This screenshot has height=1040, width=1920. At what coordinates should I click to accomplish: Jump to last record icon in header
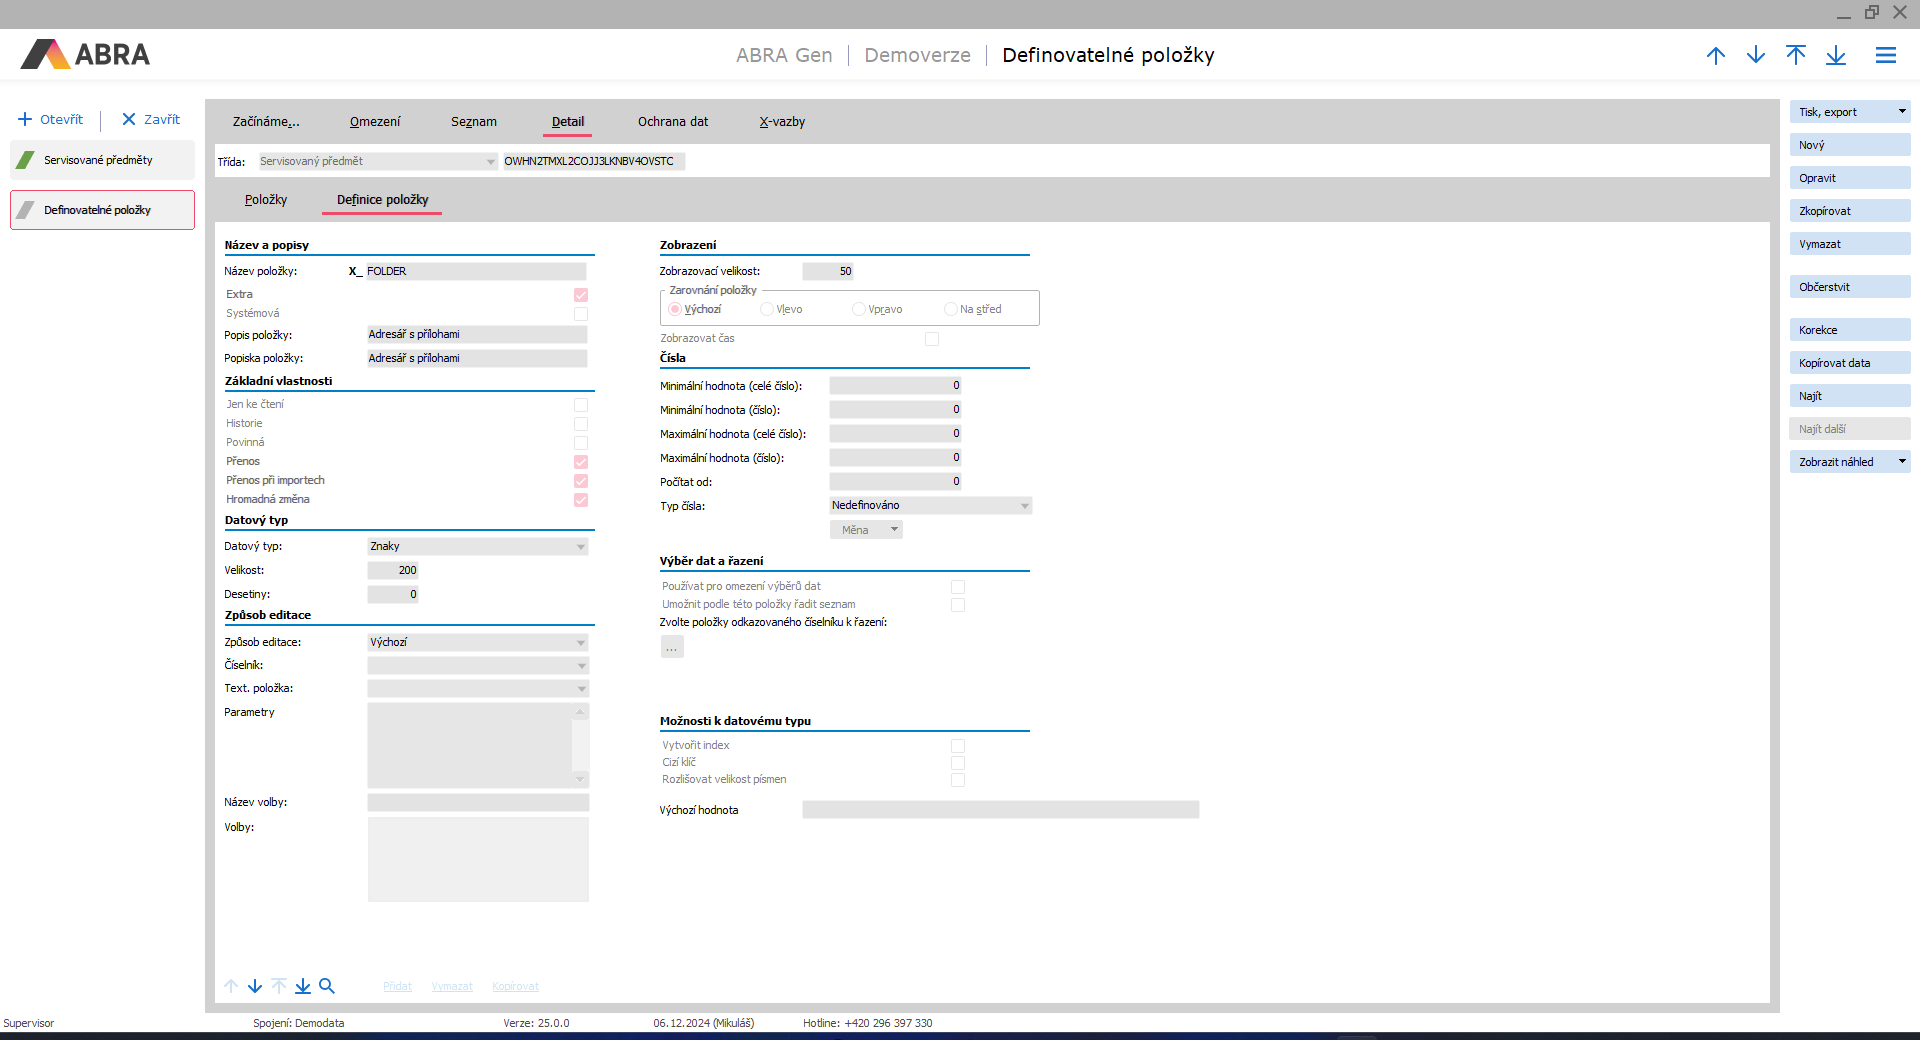click(1836, 56)
